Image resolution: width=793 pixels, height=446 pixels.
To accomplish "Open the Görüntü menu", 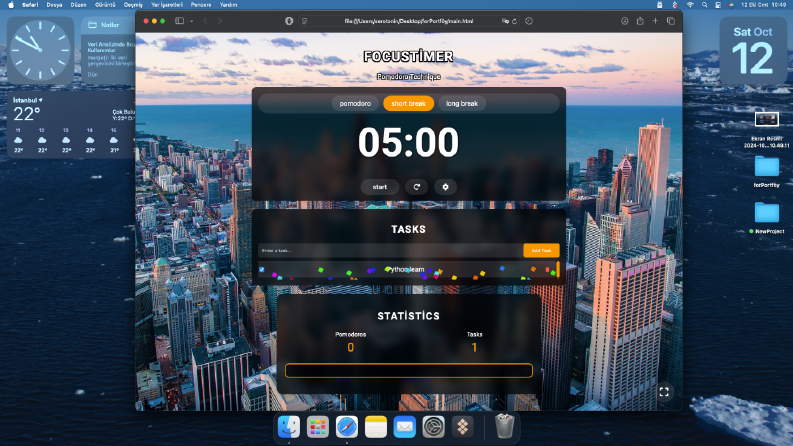I will tap(105, 5).
